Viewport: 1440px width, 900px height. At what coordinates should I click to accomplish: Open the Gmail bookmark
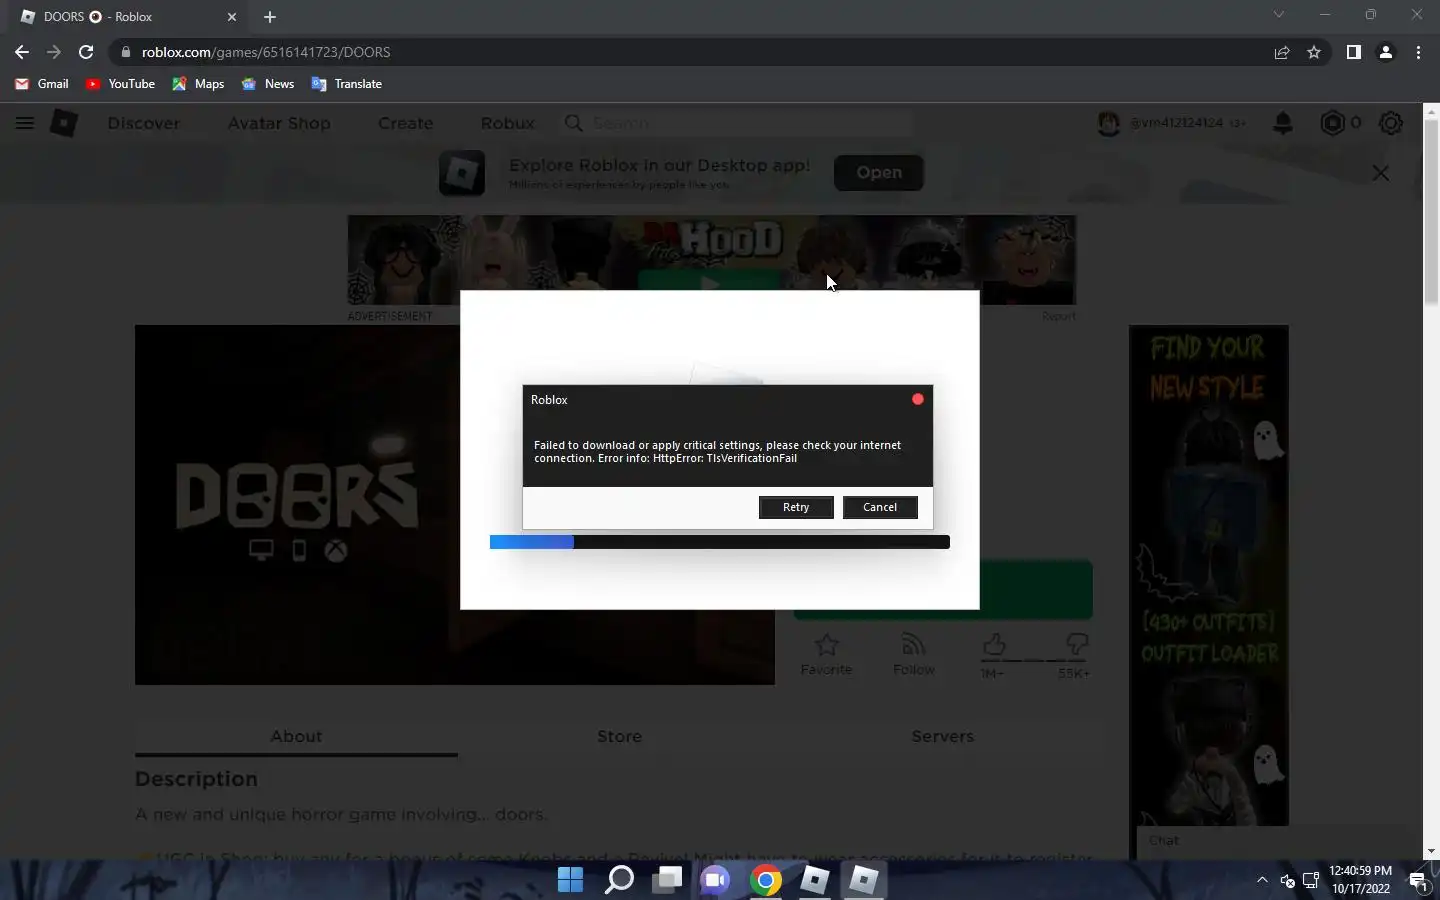click(x=42, y=84)
